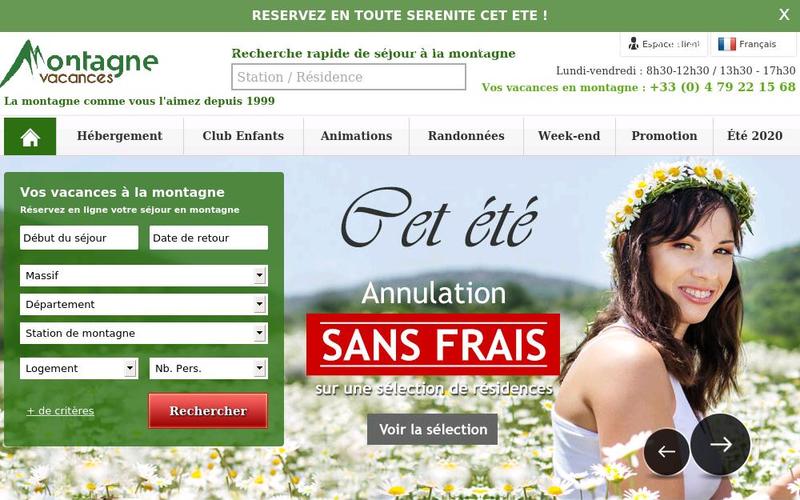This screenshot has height=500, width=800.
Task: Focus the Station / Résidence search field
Action: point(348,77)
